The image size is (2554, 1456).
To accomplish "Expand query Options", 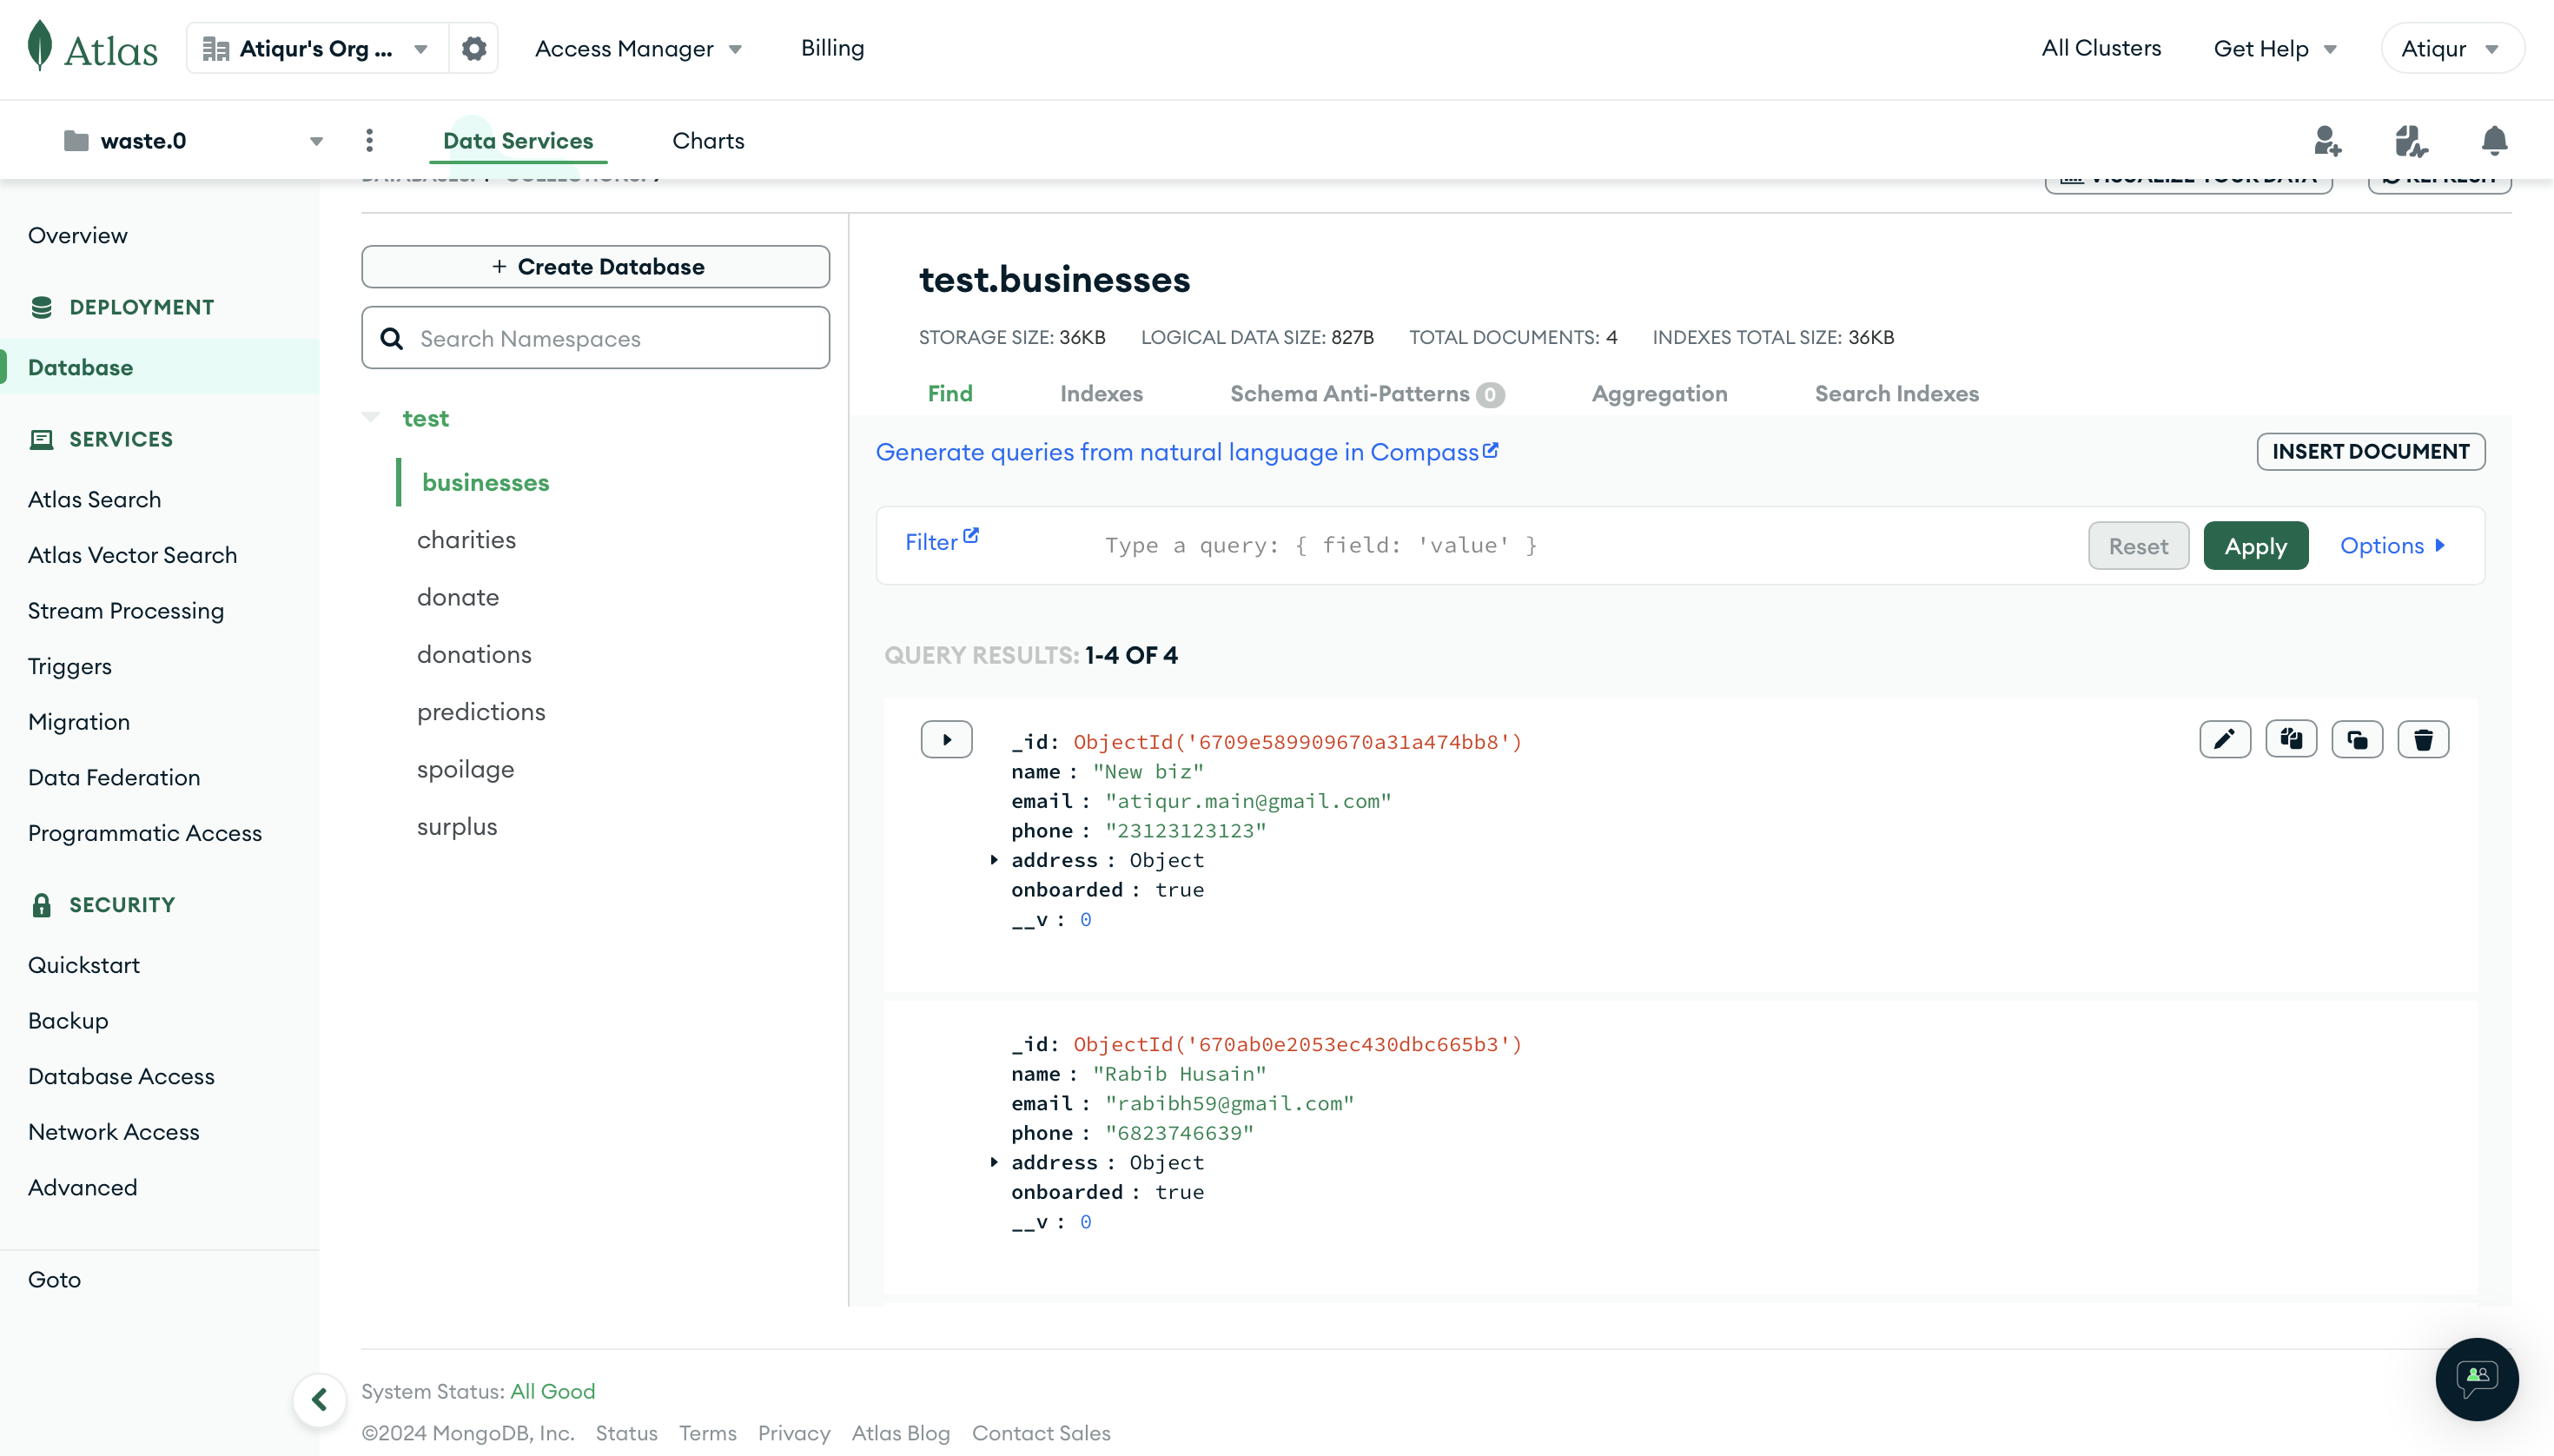I will [x=2392, y=545].
